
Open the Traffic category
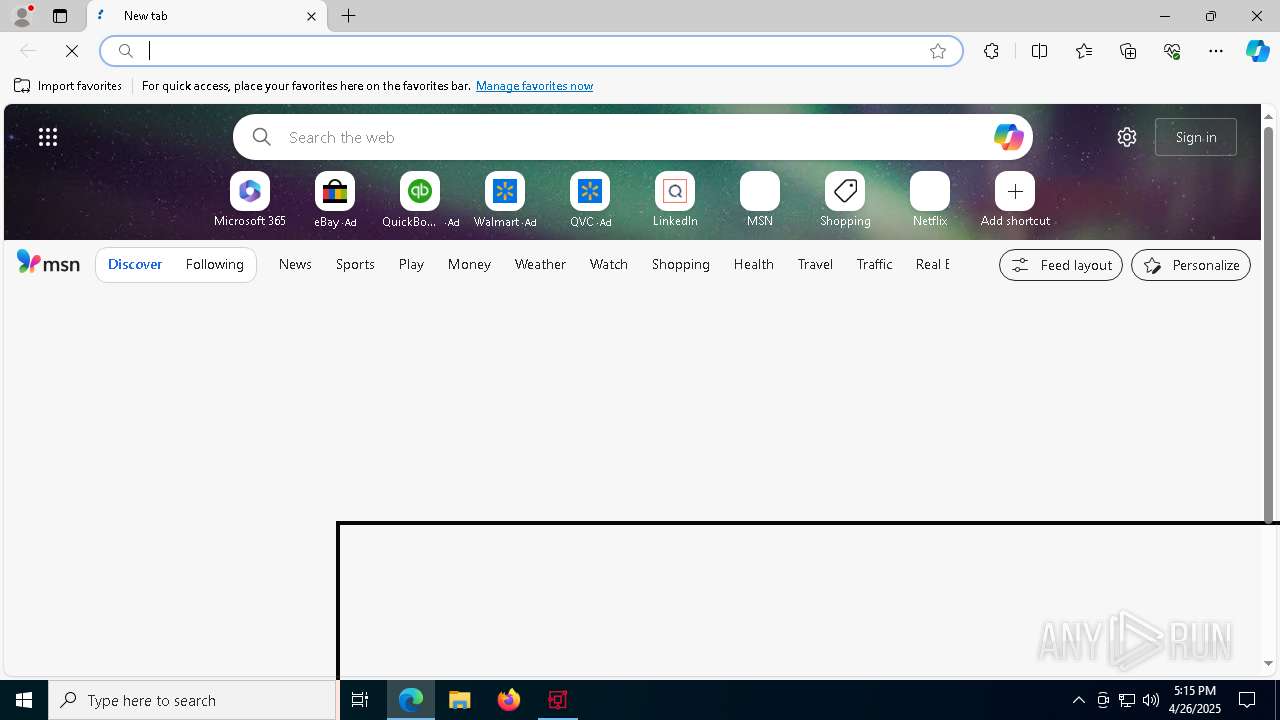point(874,264)
